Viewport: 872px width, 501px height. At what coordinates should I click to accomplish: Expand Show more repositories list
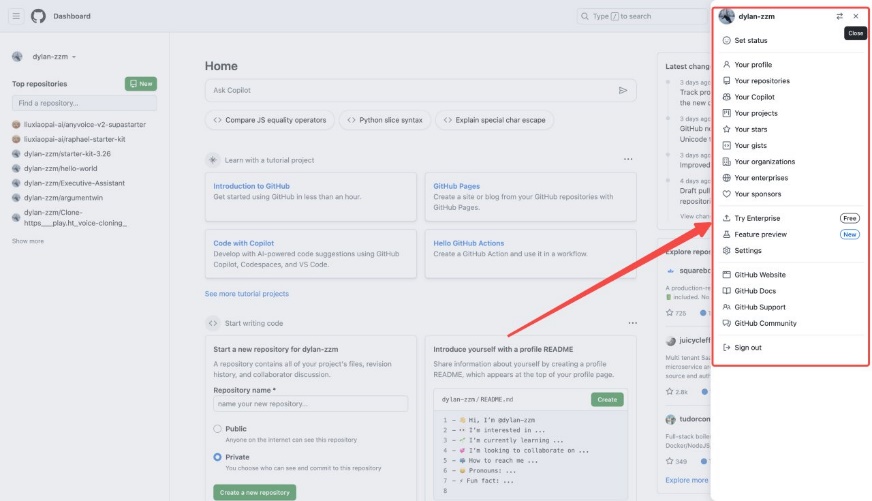(28, 241)
